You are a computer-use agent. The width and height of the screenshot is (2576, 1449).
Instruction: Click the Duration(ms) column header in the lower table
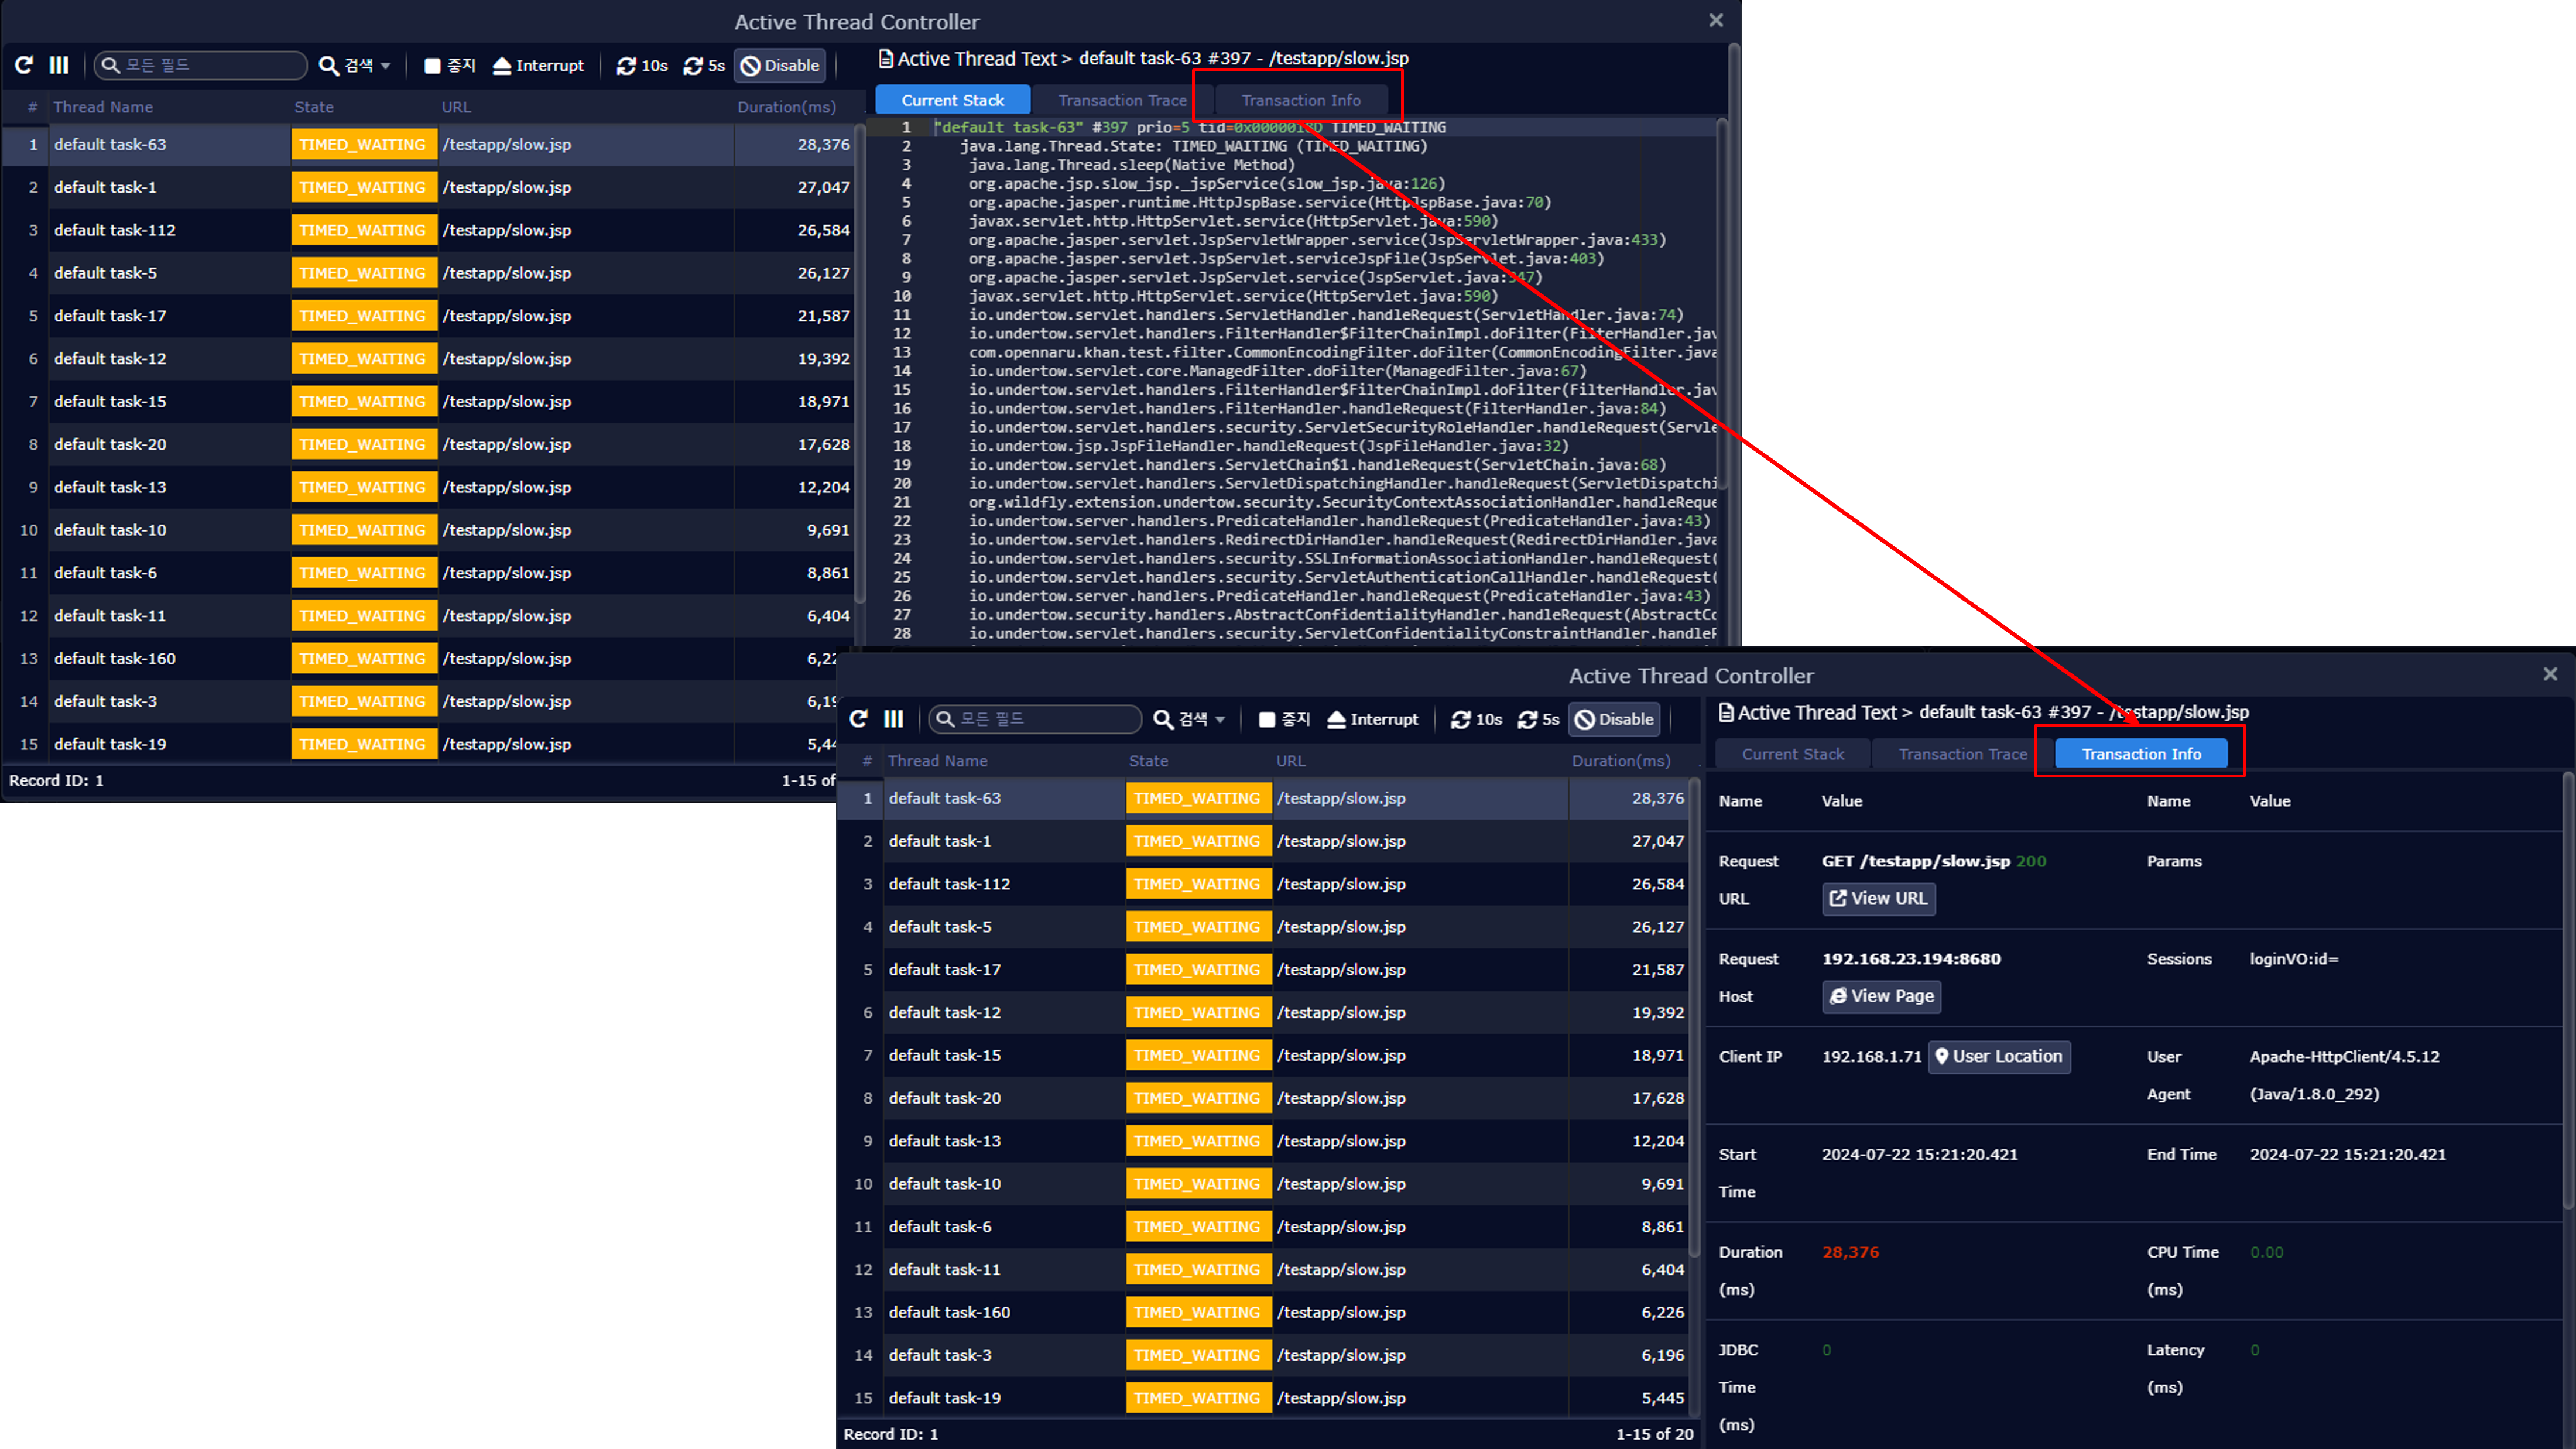click(1620, 761)
